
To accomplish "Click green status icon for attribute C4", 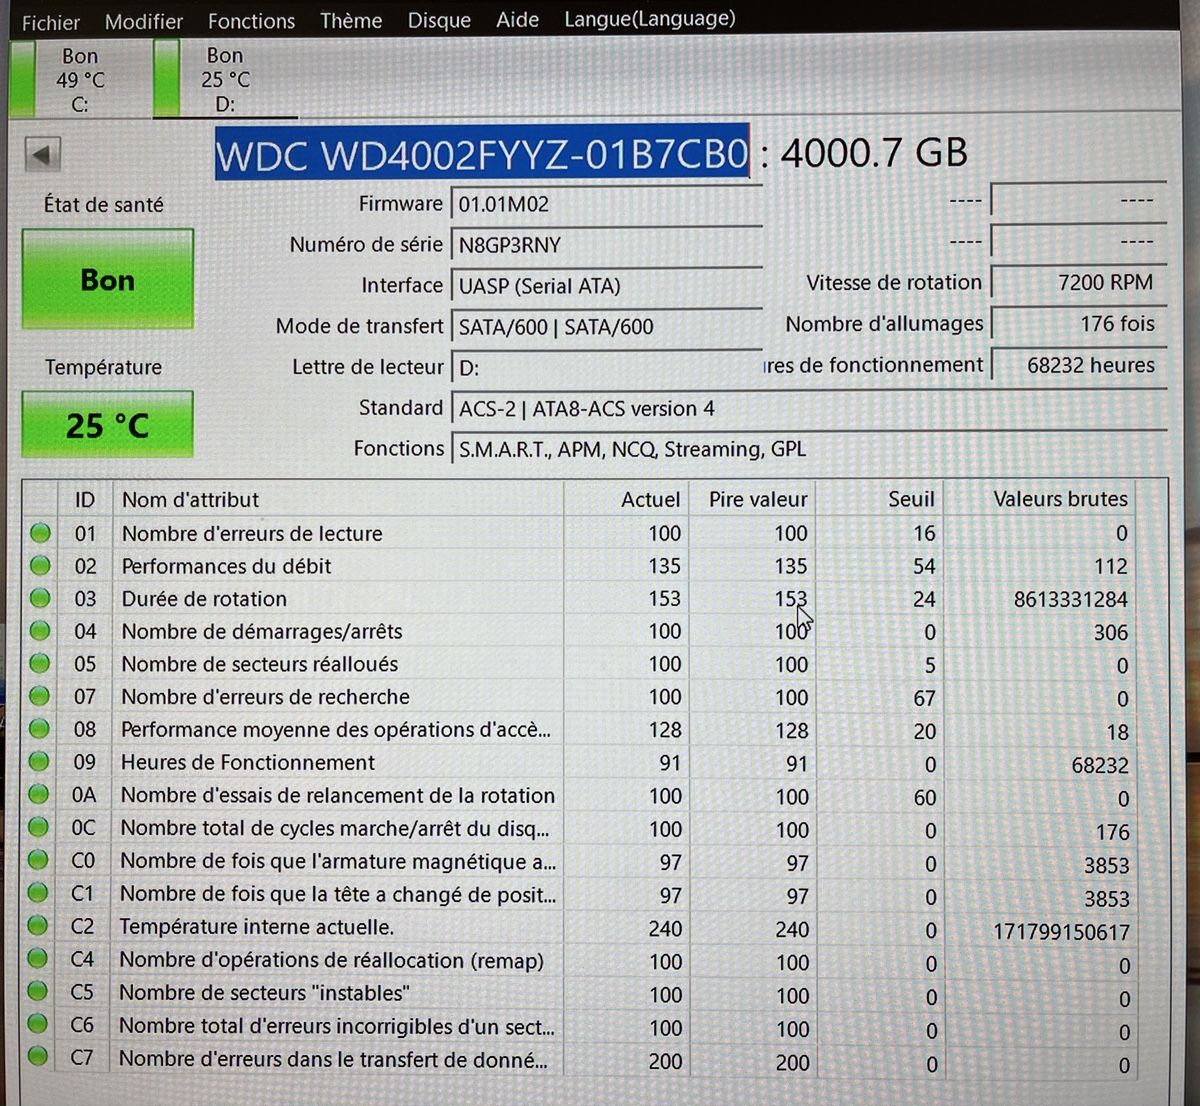I will click(38, 959).
